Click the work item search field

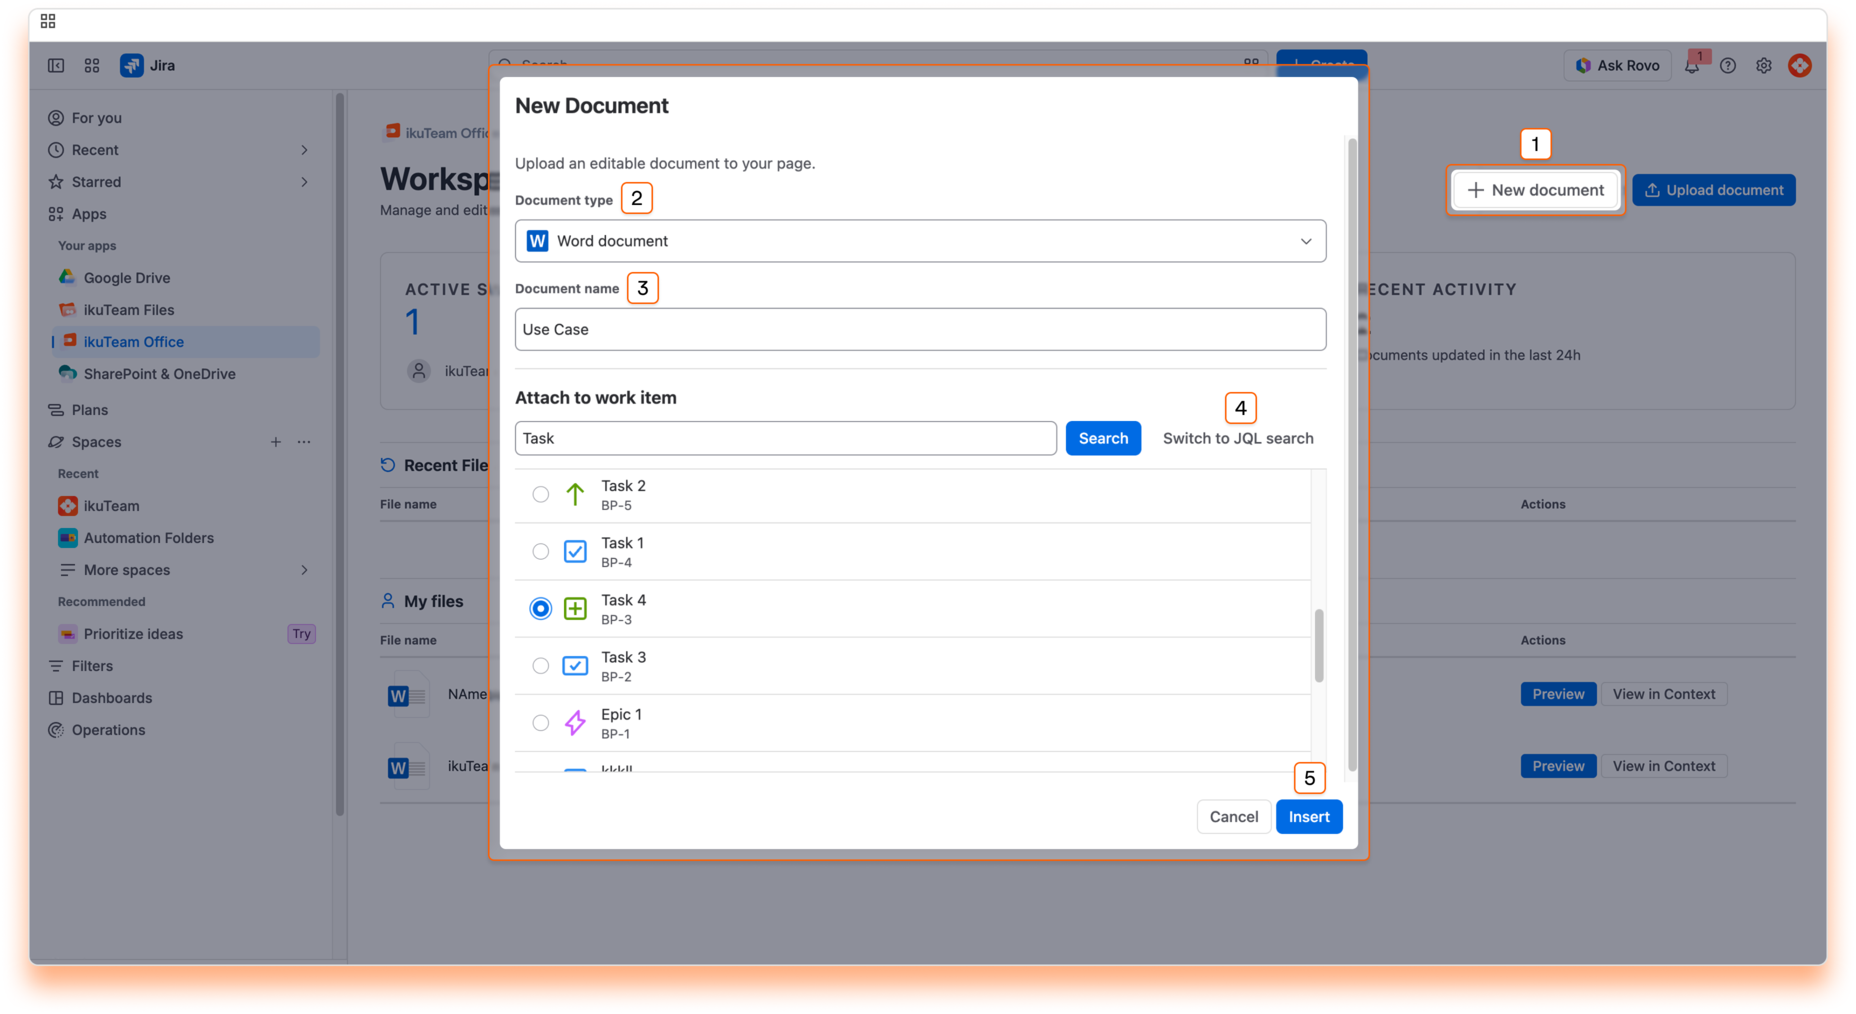click(x=785, y=438)
